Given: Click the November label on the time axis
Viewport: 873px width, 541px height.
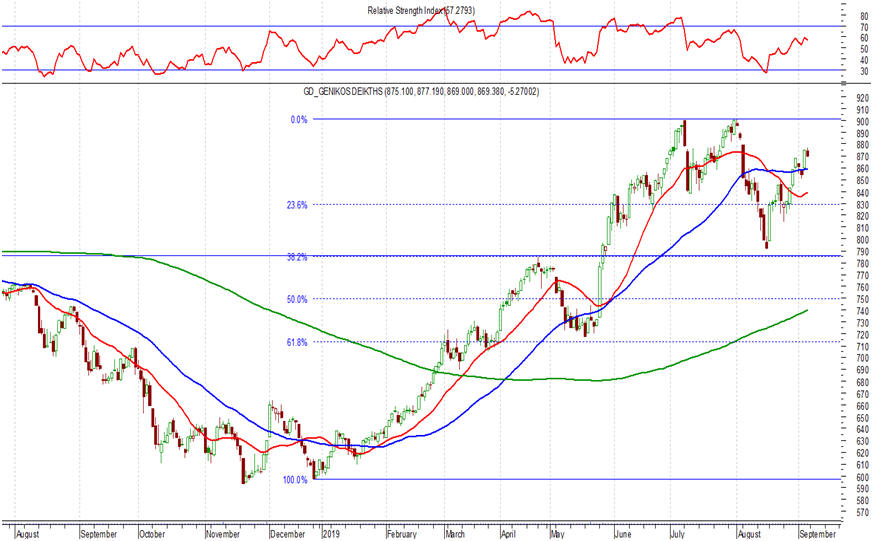Looking at the screenshot, I should (x=223, y=534).
